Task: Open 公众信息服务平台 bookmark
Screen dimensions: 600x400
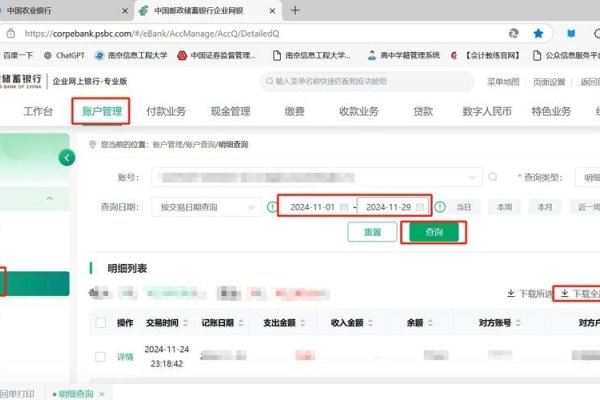Action: [x=566, y=56]
